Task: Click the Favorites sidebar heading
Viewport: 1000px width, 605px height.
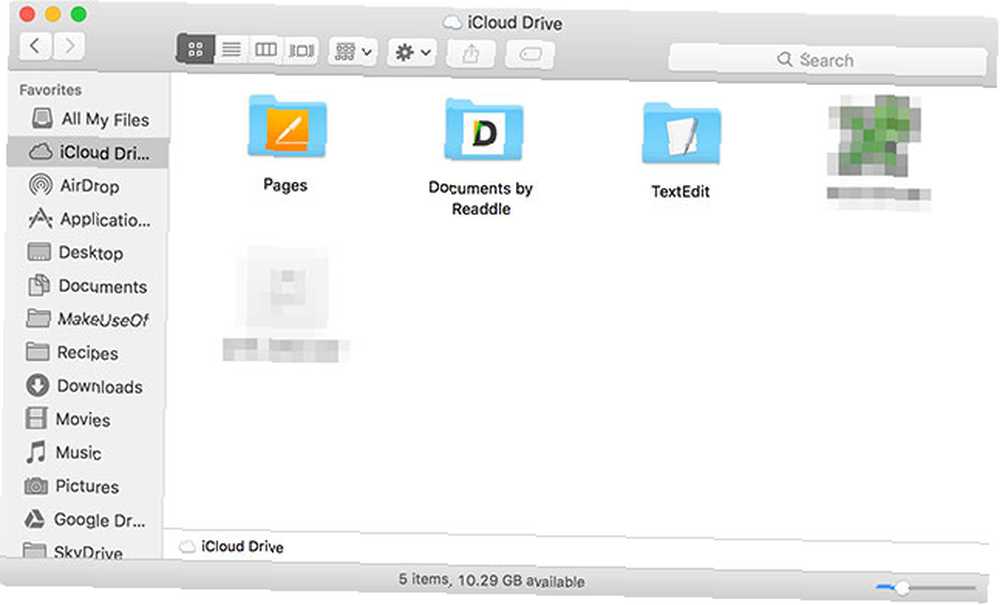Action: pyautogui.click(x=50, y=90)
